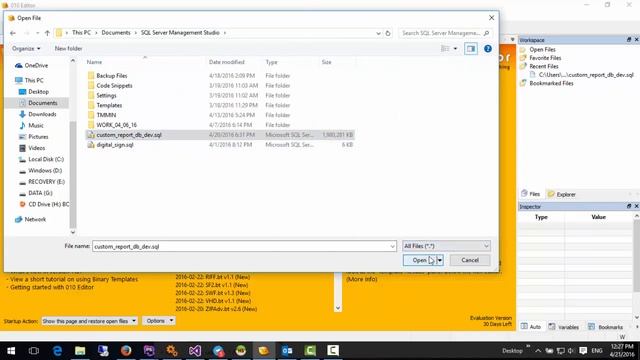Expand address bar history dropdown
Image resolution: width=640 pixels, height=360 pixels.
tap(378, 33)
